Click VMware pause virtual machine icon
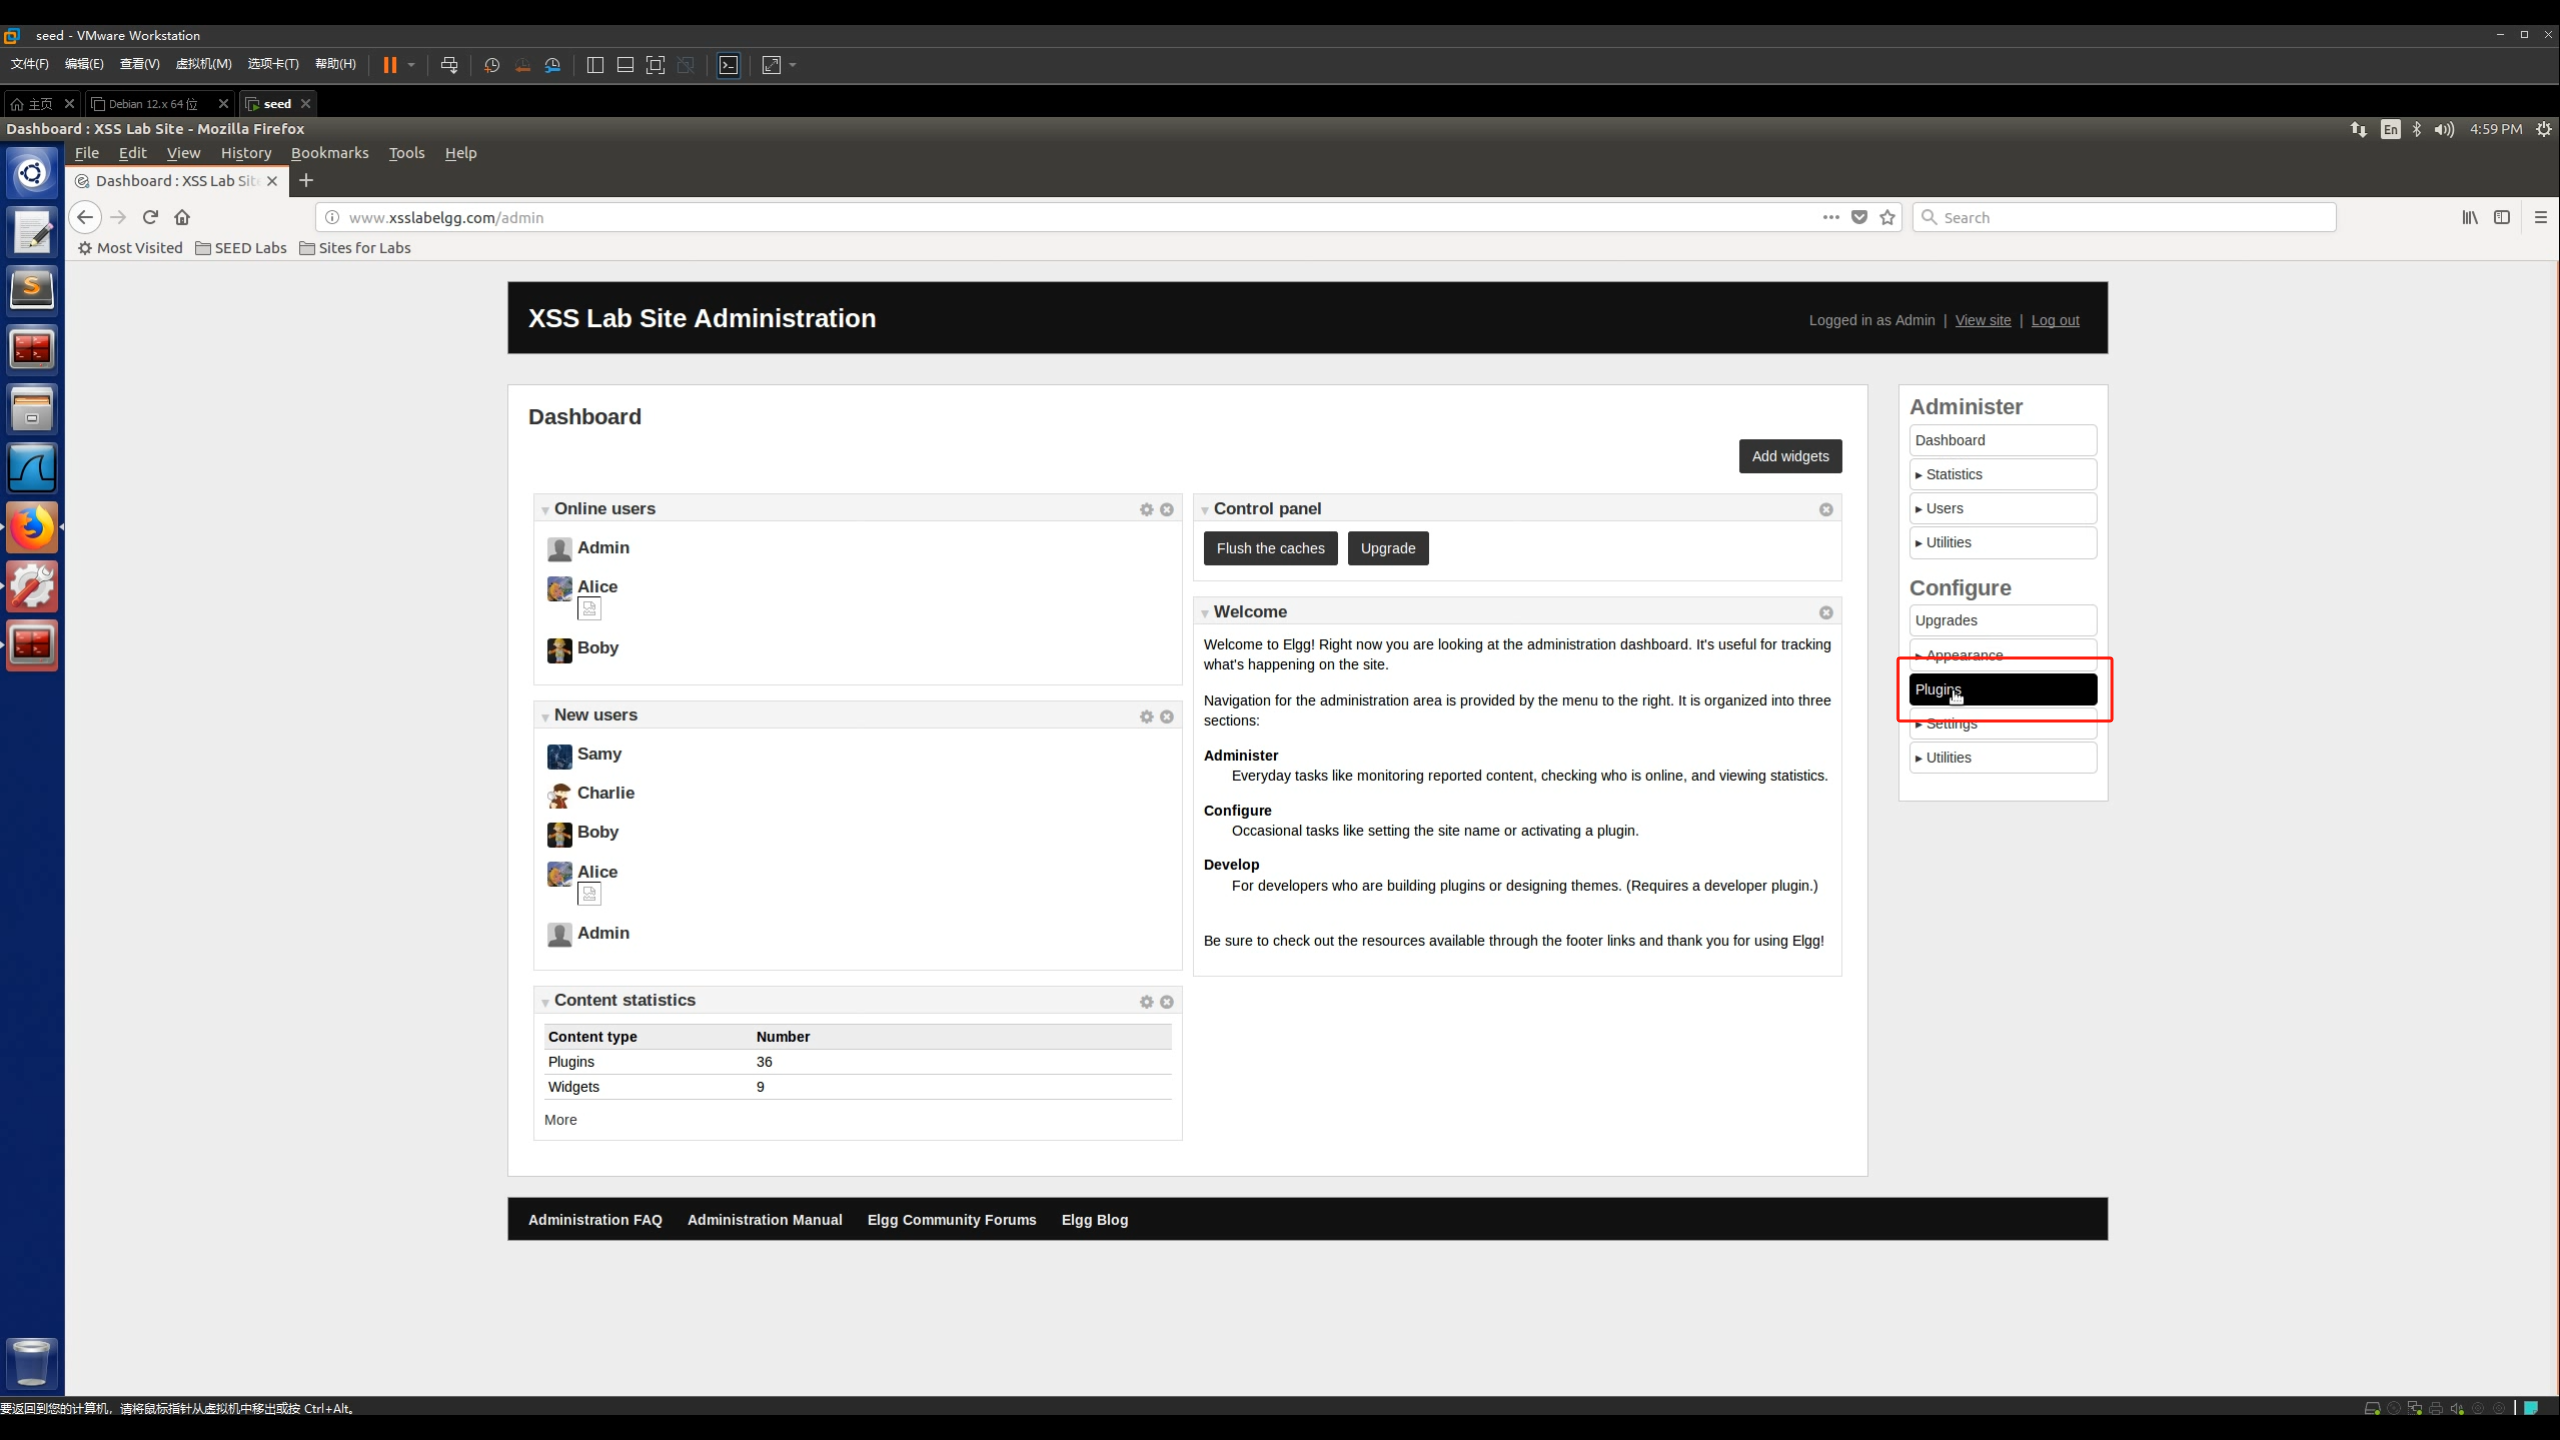 [389, 65]
